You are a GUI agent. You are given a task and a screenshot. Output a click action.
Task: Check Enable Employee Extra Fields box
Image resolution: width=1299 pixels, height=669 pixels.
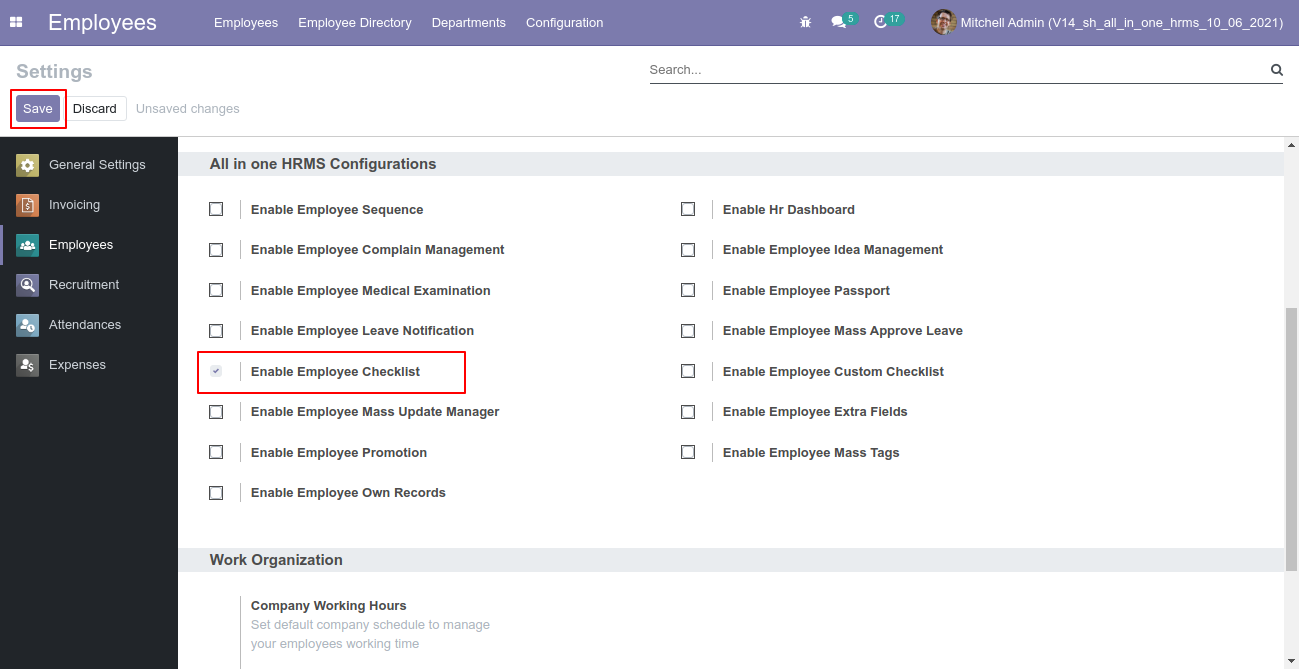[x=688, y=412]
